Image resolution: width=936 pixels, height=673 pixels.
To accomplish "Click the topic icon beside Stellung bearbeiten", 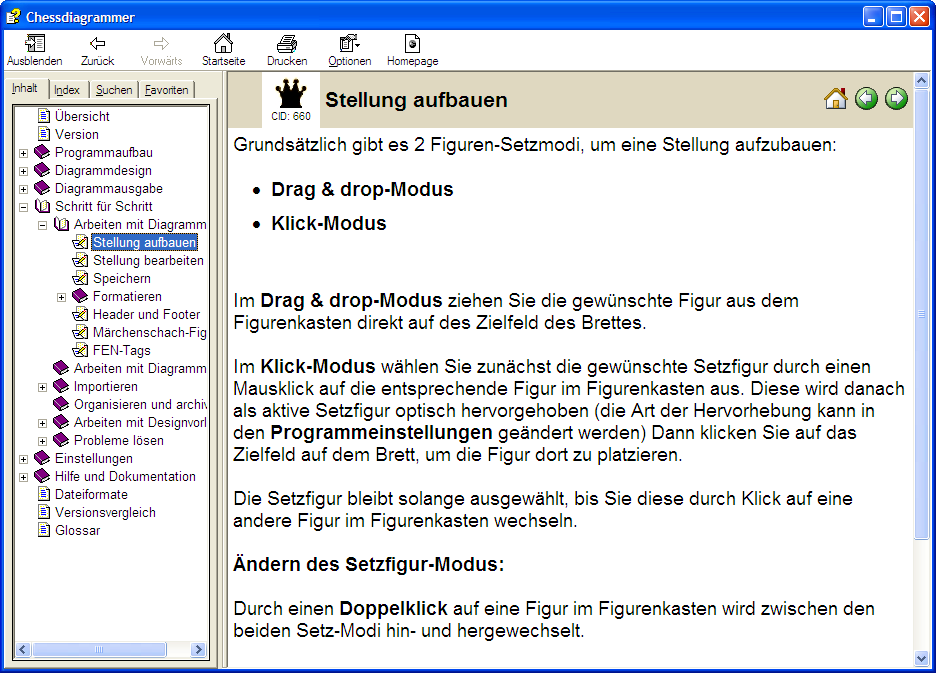I will (x=80, y=260).
